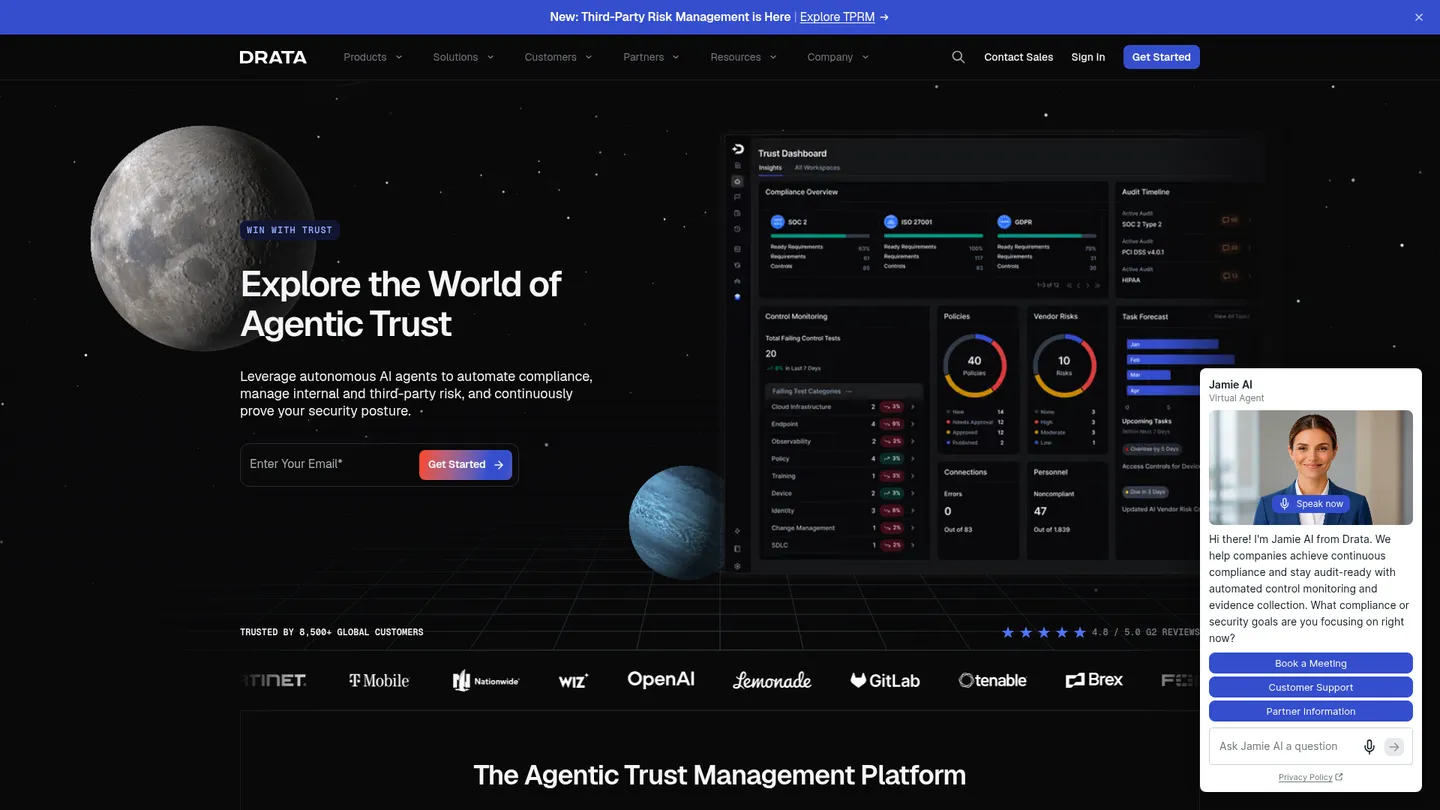
Task: Expand the Company dropdown
Action: [x=839, y=57]
